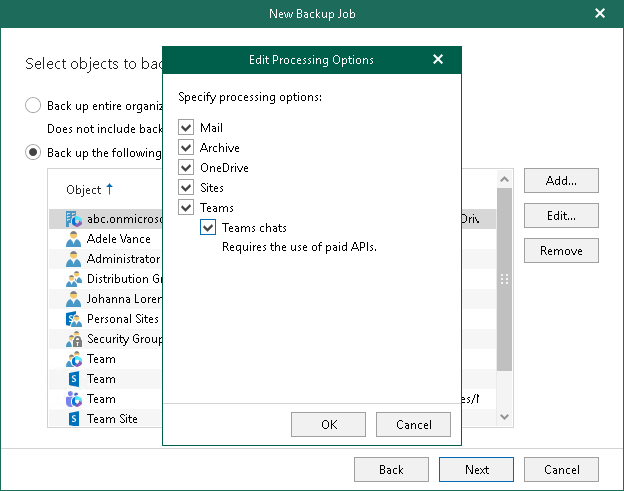Select the Distribution Group row
The height and width of the screenshot is (491, 624).
pos(105,279)
